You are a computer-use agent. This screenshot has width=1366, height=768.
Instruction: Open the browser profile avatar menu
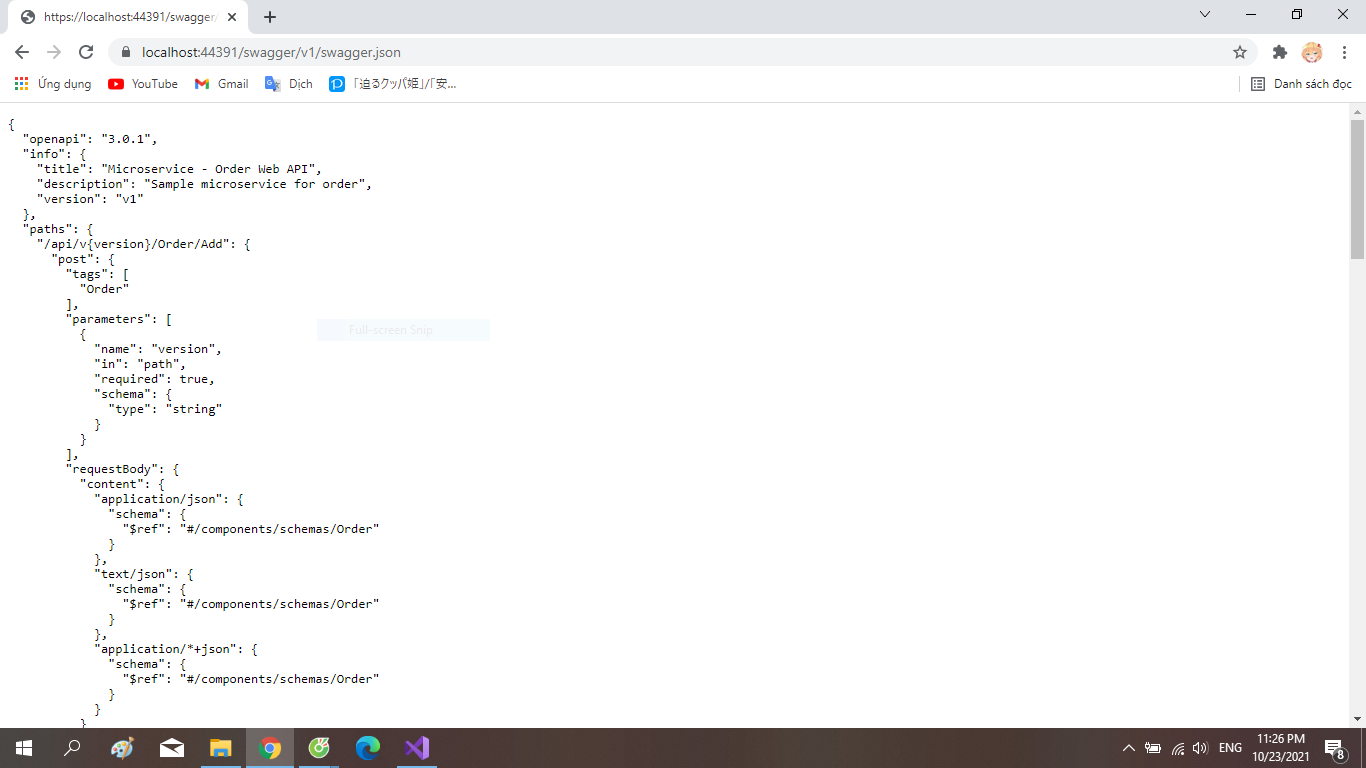(x=1312, y=52)
